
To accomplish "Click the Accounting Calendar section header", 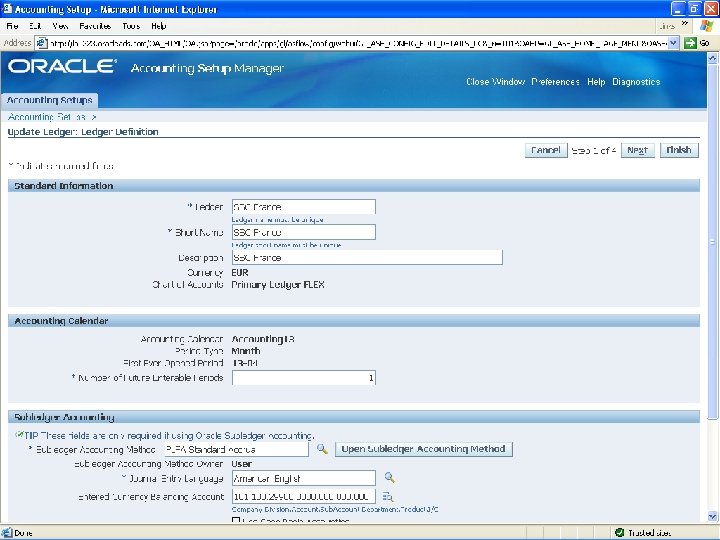I will tap(354, 321).
